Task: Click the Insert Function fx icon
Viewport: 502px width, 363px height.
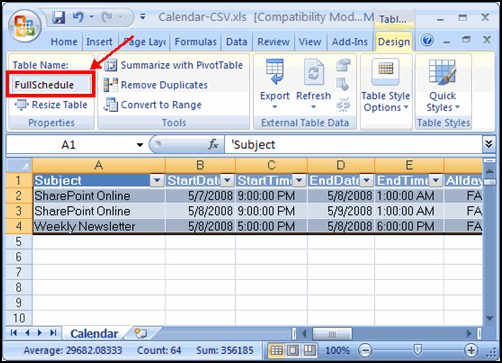Action: point(213,144)
